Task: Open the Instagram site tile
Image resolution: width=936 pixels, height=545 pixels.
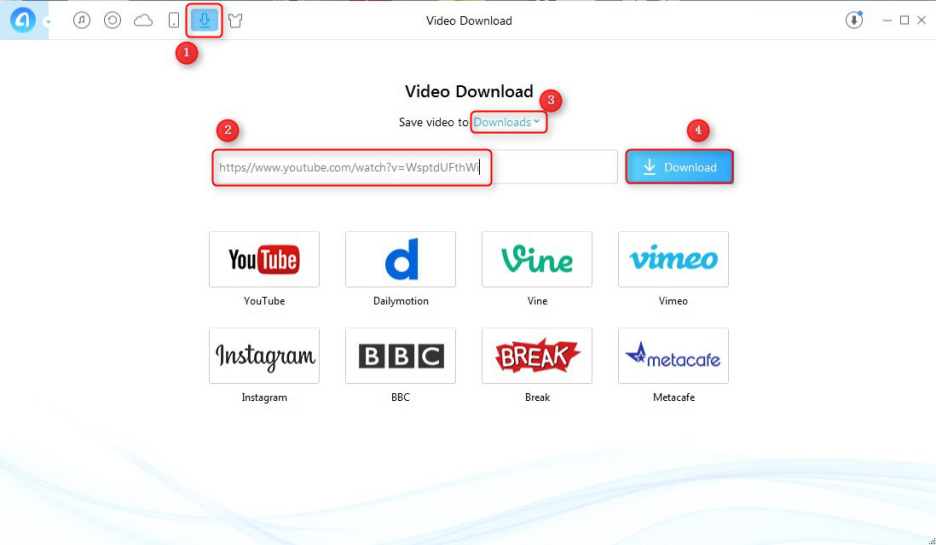Action: pyautogui.click(x=264, y=356)
